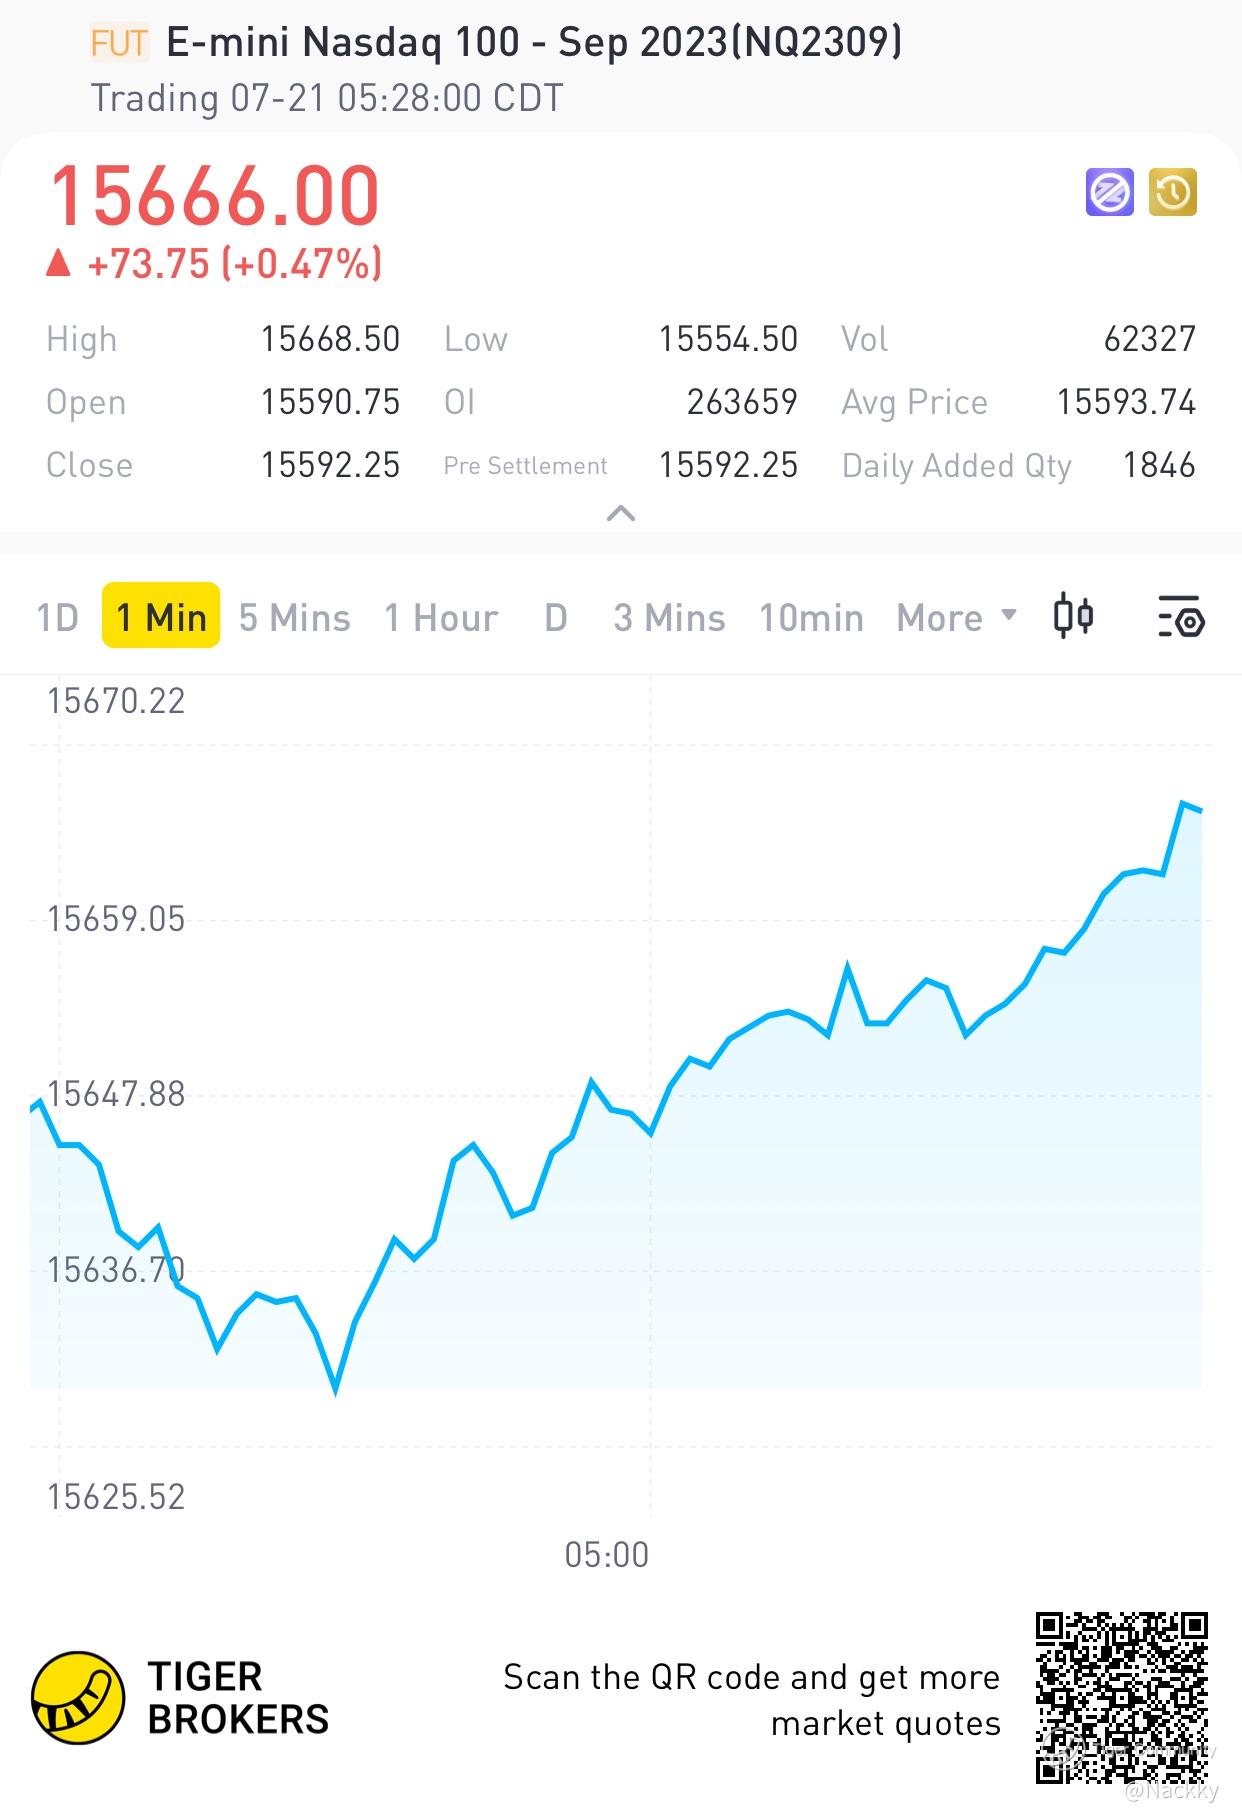Tap the FUT badge by the contract name
Image resolution: width=1242 pixels, height=1818 pixels.
click(119, 43)
